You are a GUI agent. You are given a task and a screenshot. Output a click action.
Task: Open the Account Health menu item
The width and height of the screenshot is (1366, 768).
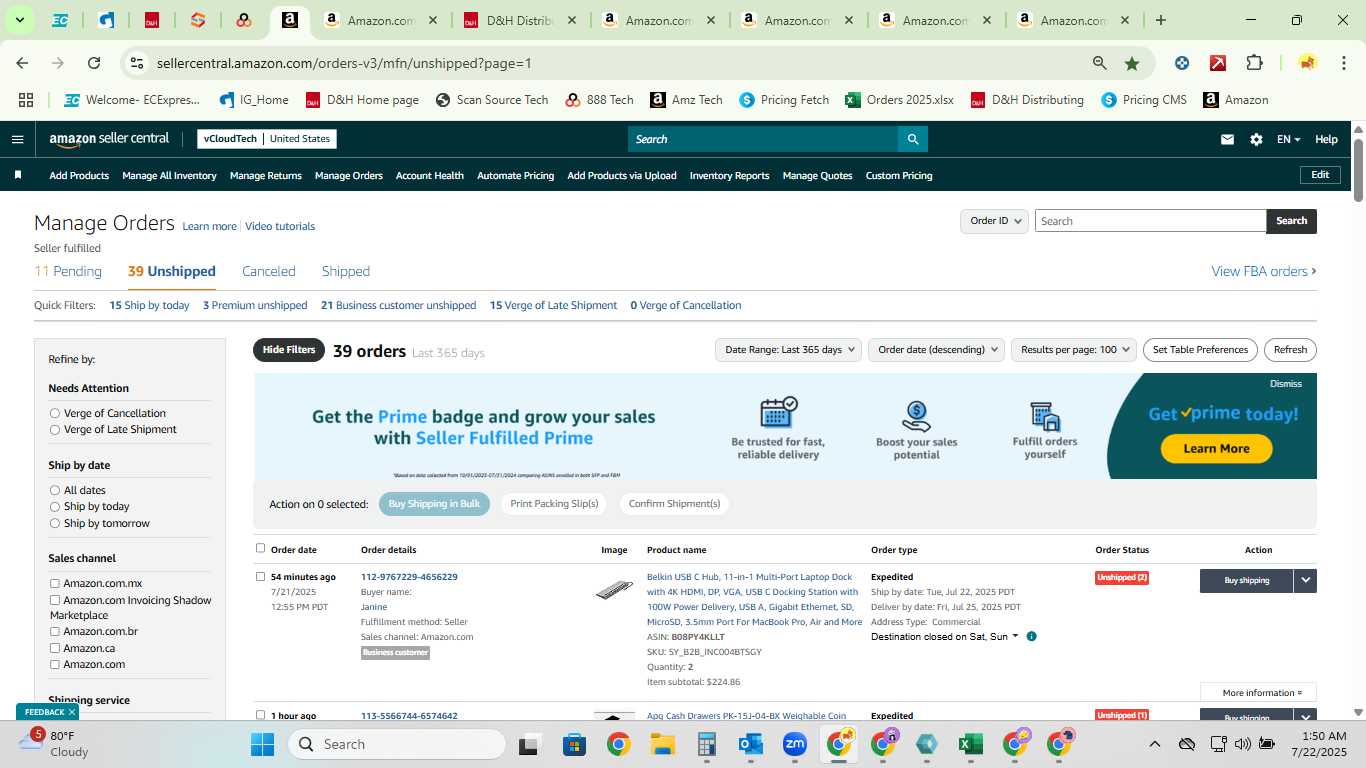pyautogui.click(x=430, y=175)
